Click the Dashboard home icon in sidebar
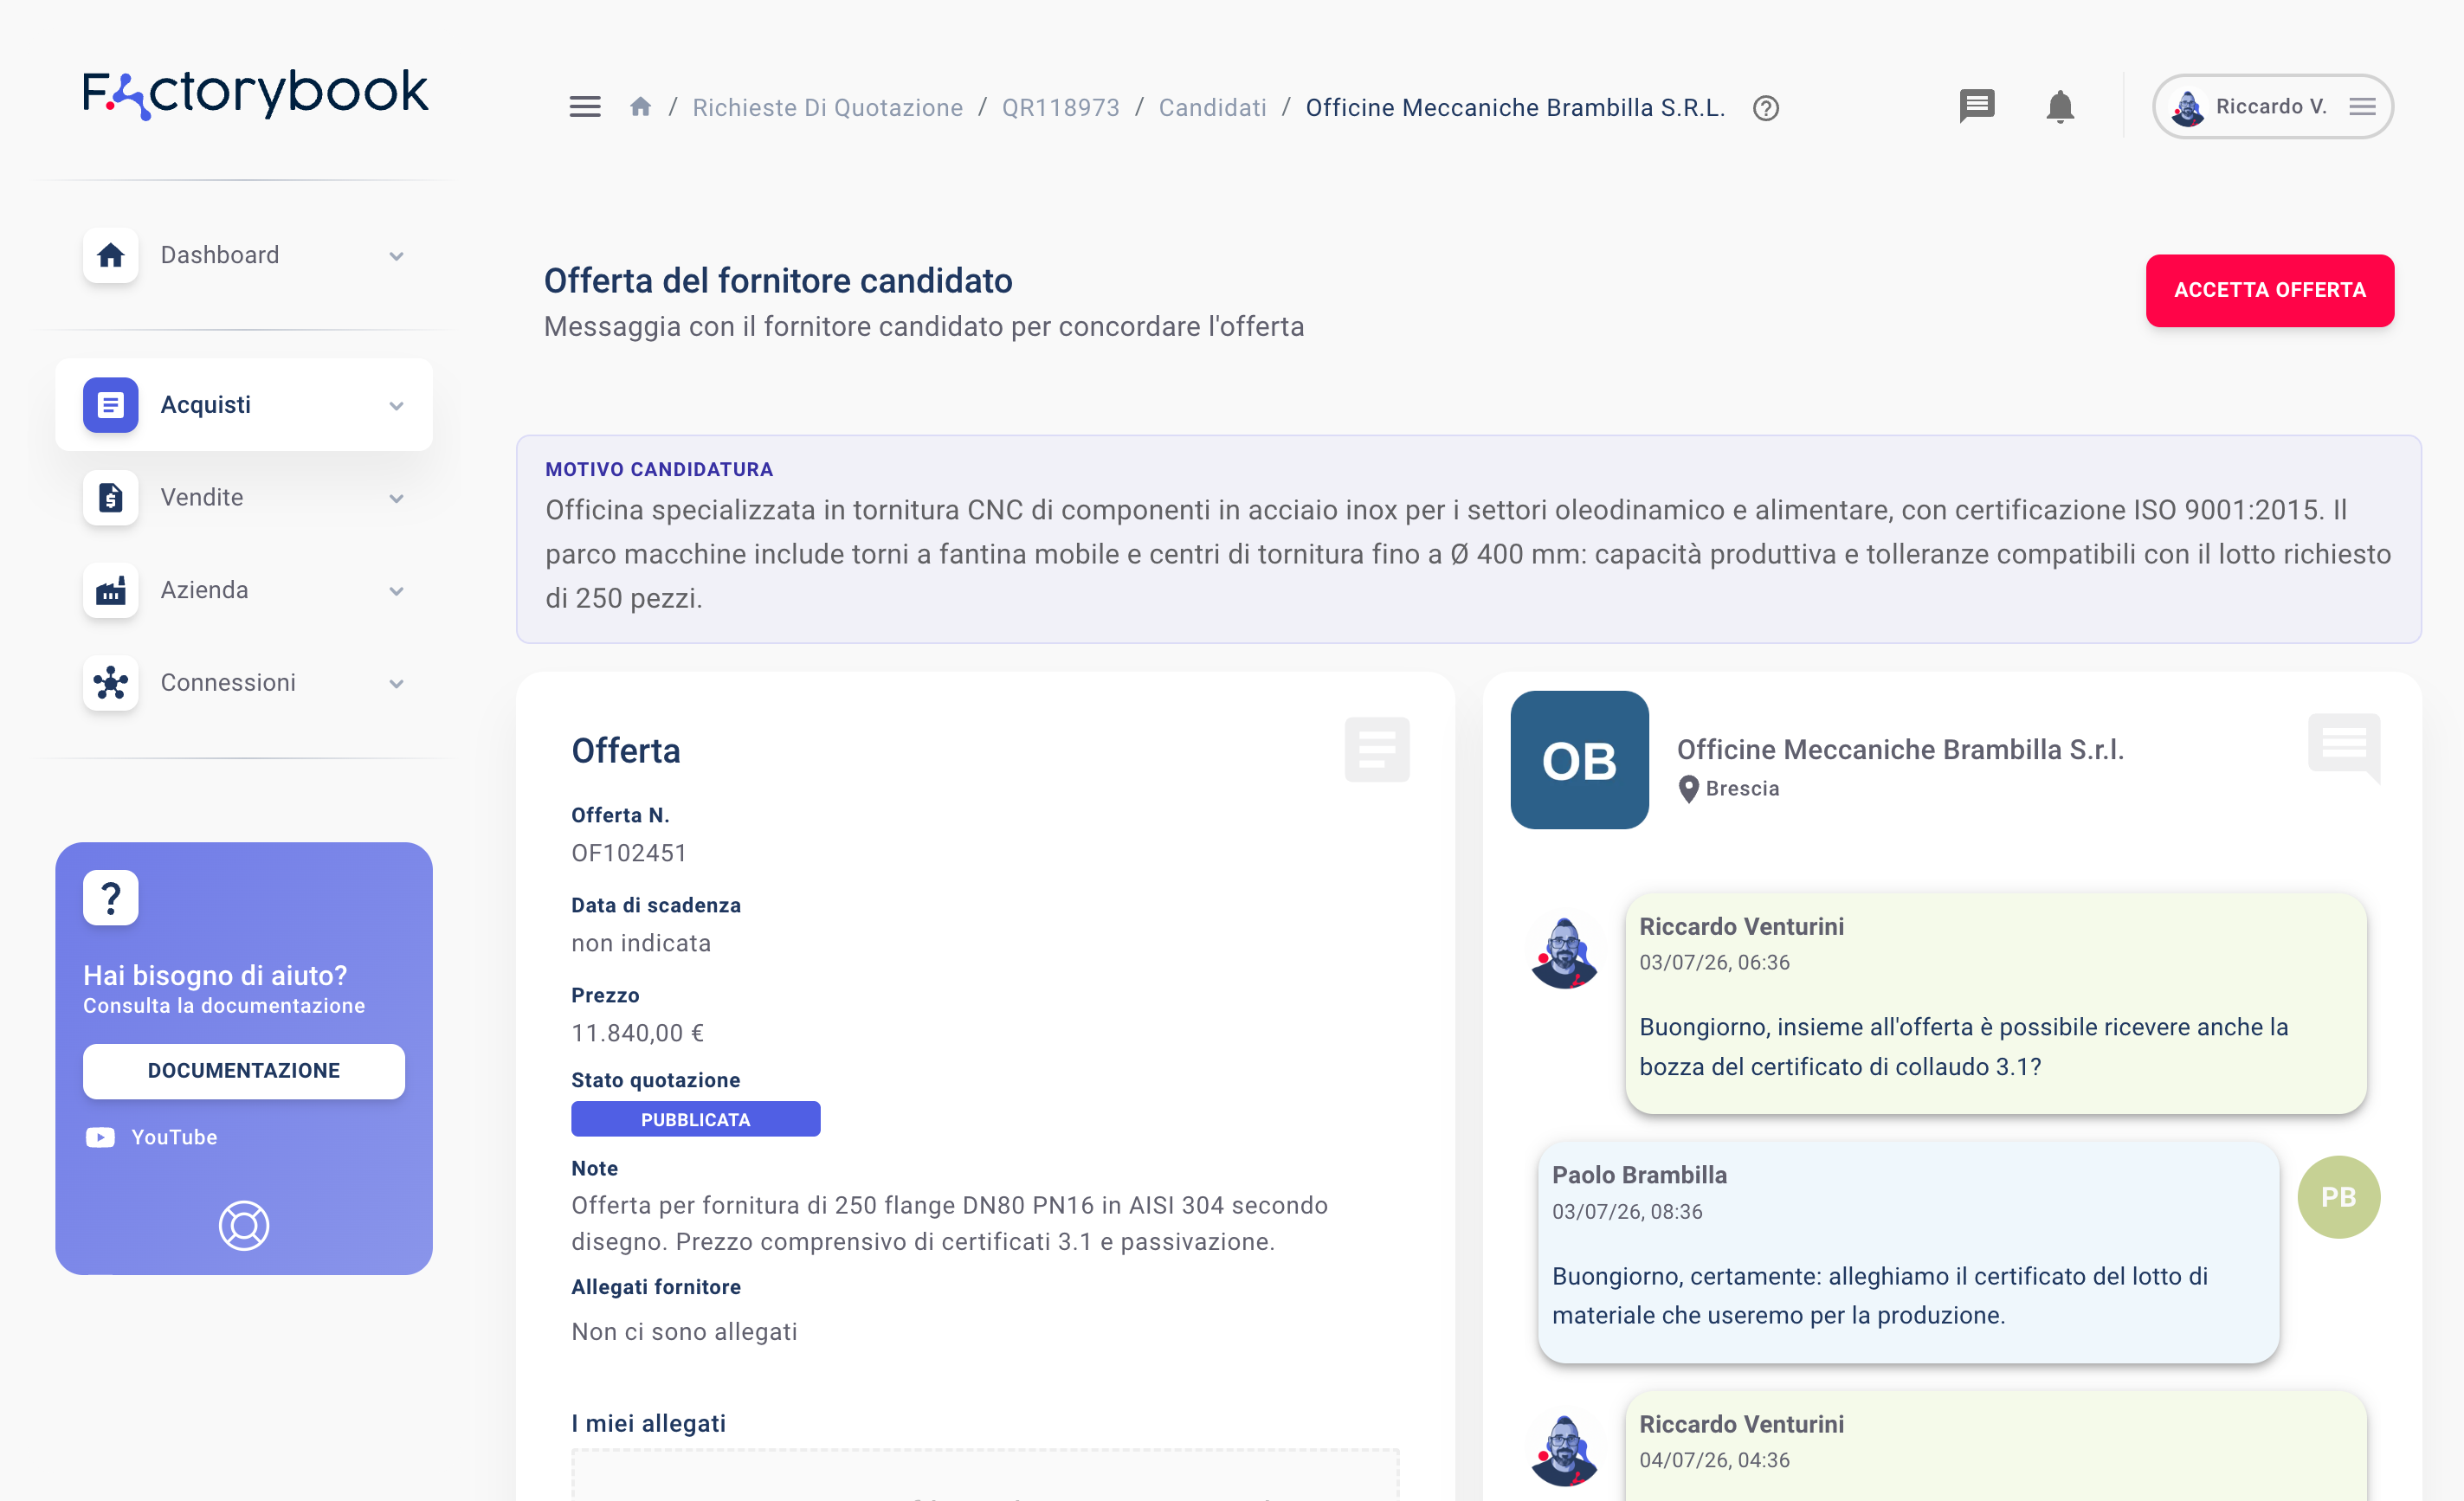The image size is (2464, 1501). point(111,256)
